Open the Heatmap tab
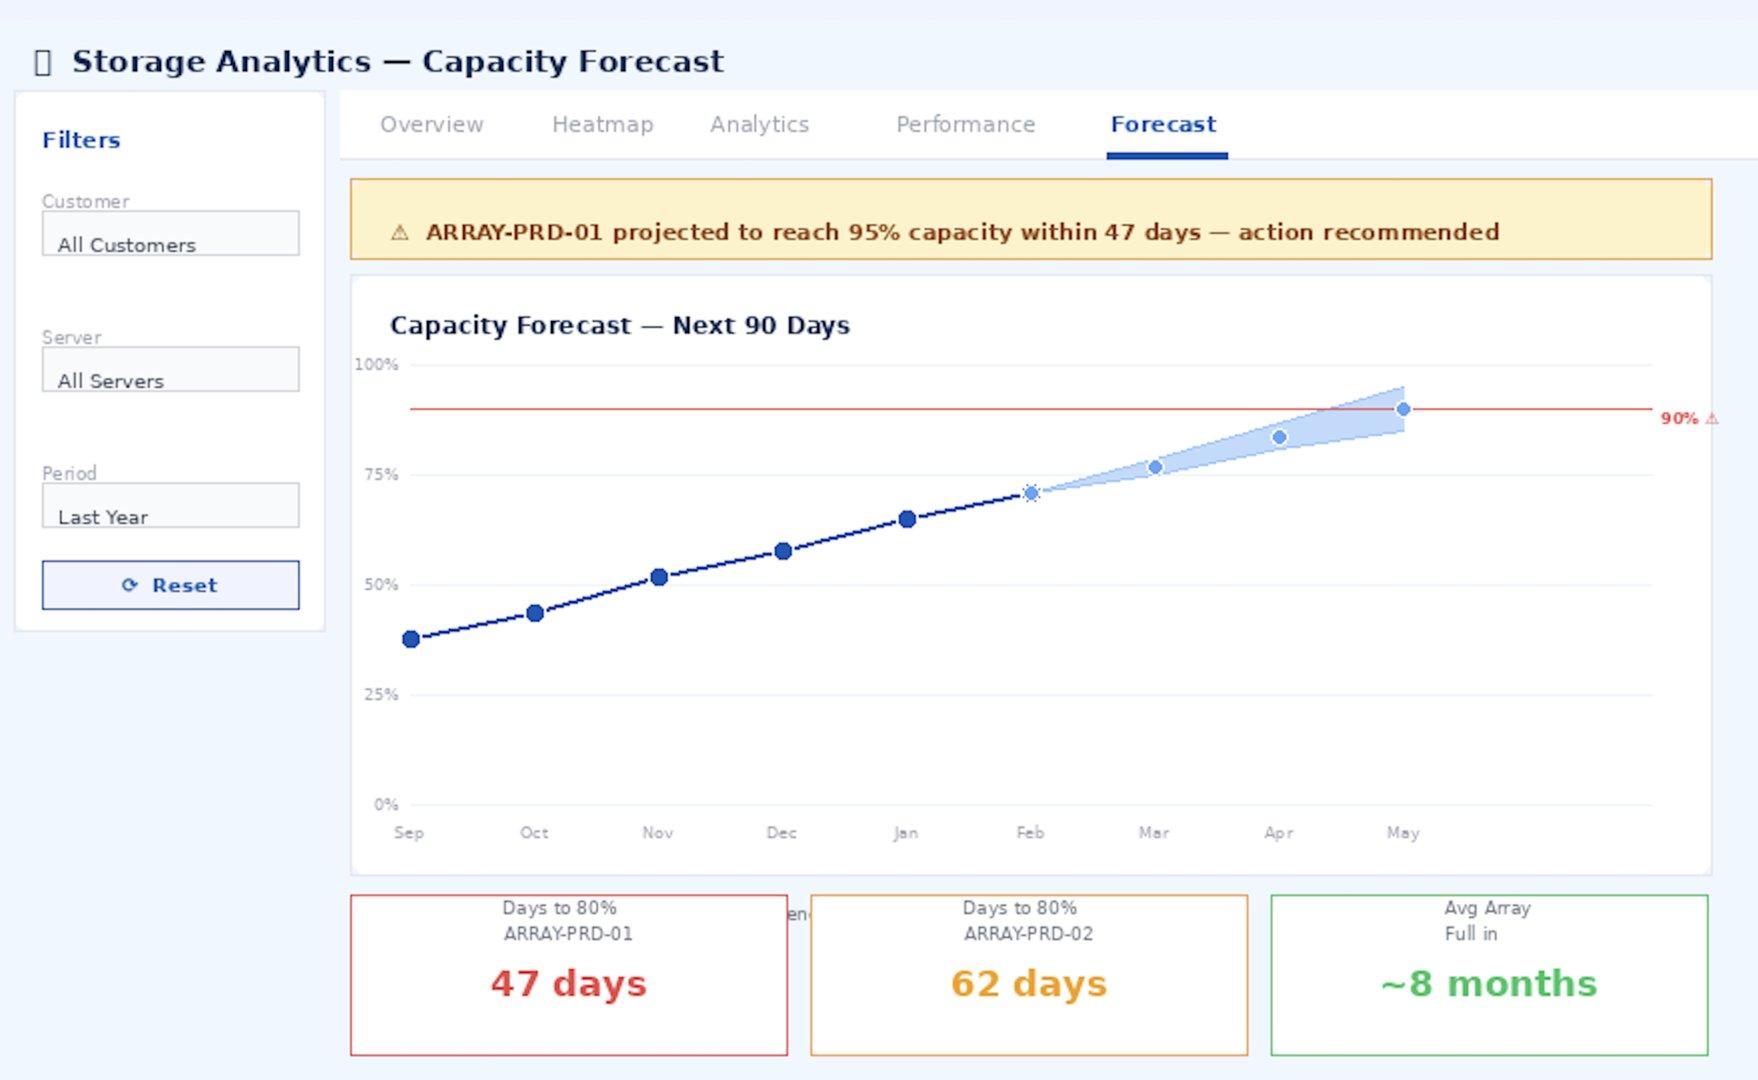Image resolution: width=1758 pixels, height=1080 pixels. (x=602, y=125)
